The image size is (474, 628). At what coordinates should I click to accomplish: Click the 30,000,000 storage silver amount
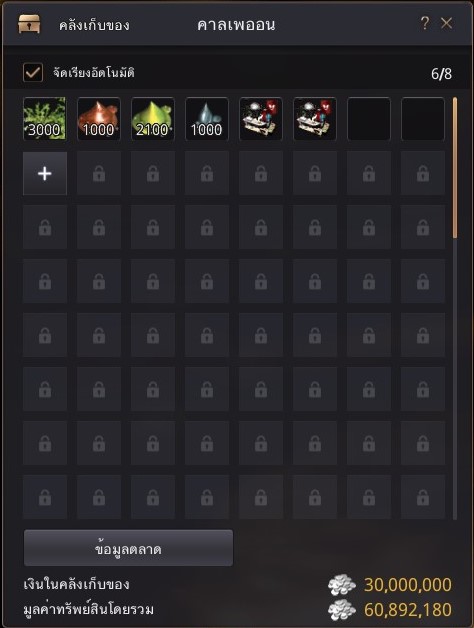coord(407,585)
